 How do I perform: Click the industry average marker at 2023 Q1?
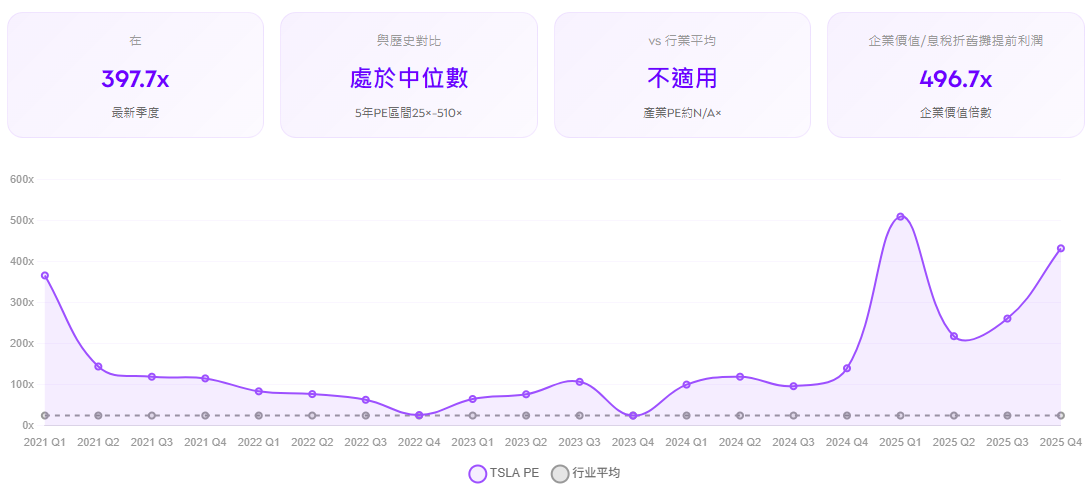click(x=473, y=416)
